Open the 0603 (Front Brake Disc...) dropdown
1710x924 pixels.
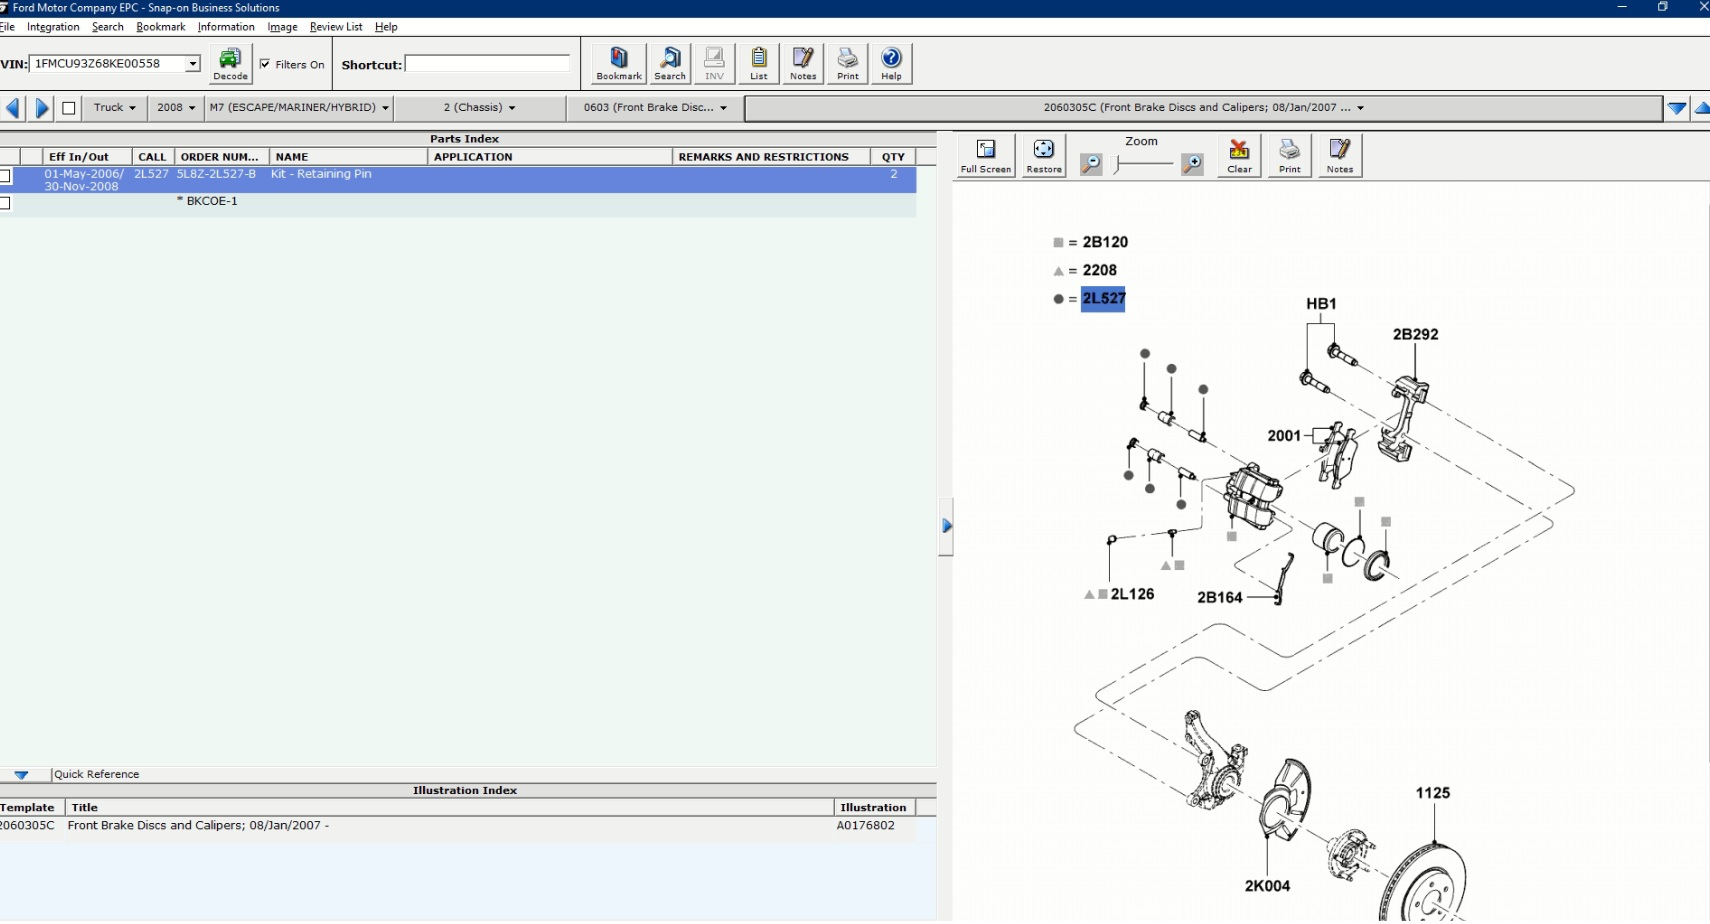[656, 108]
